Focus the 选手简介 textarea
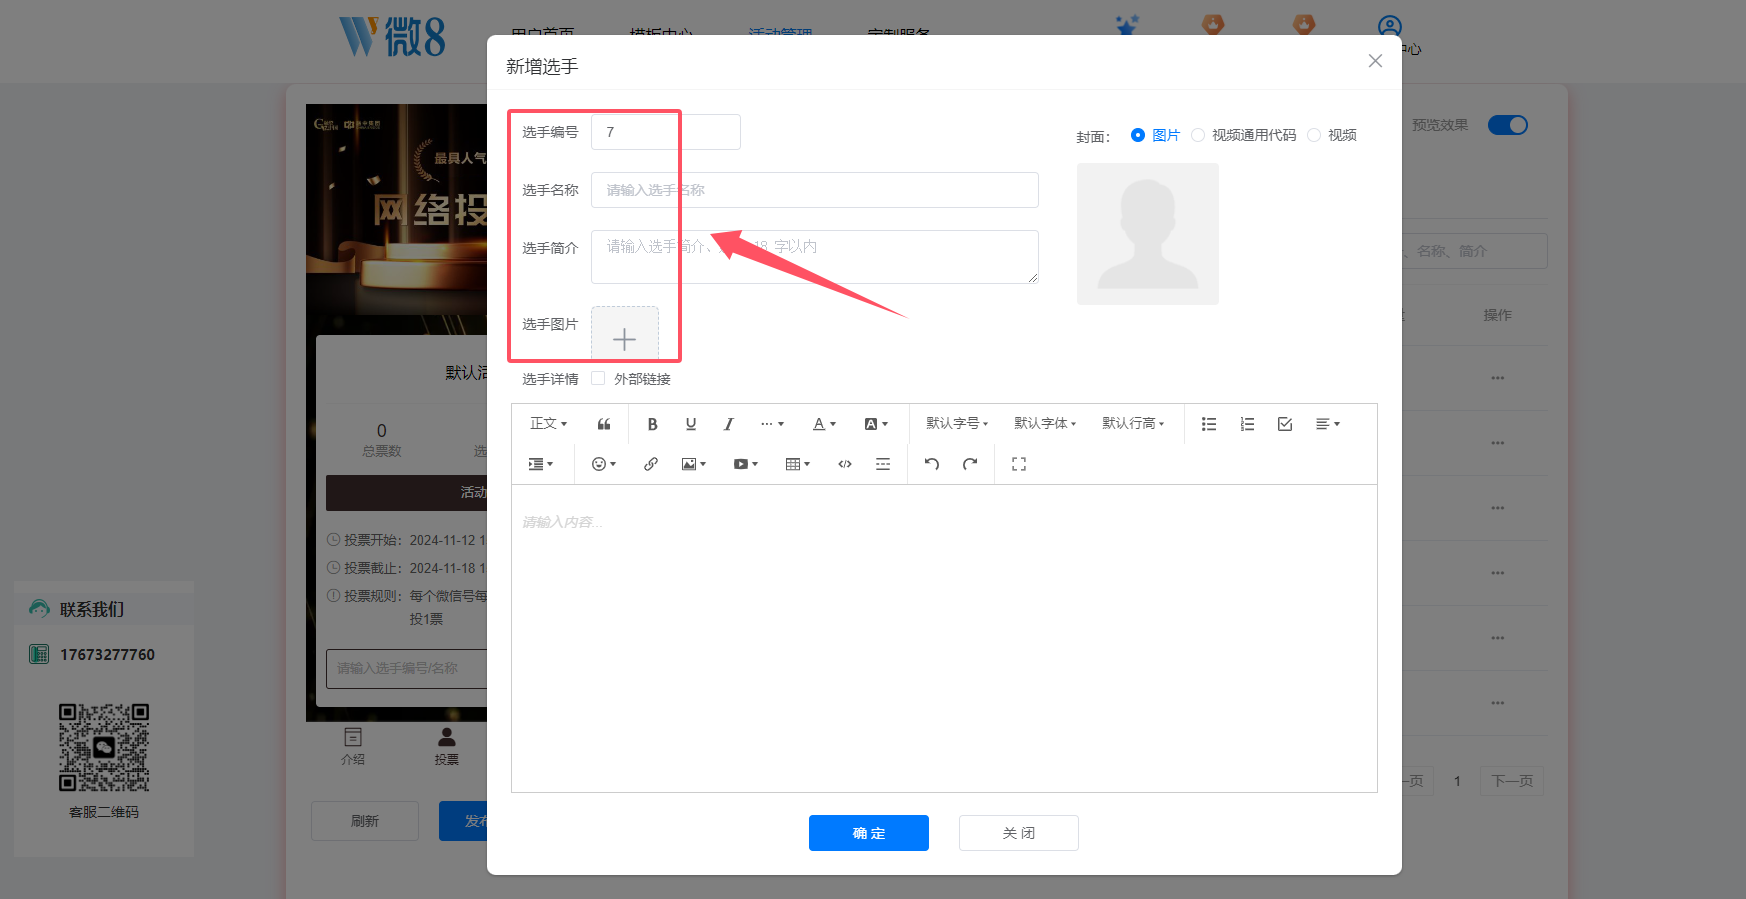 [x=815, y=257]
